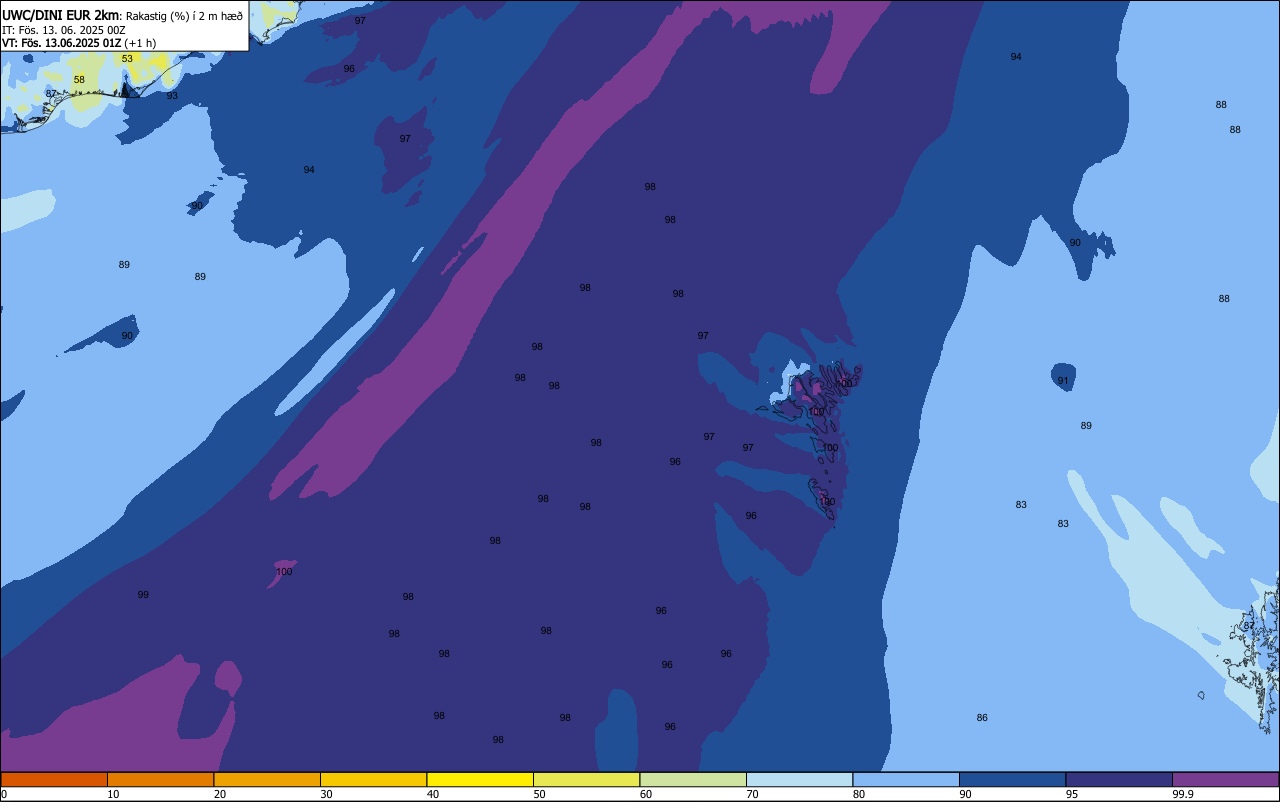Select the 30–40 golden legend segment

pos(373,779)
